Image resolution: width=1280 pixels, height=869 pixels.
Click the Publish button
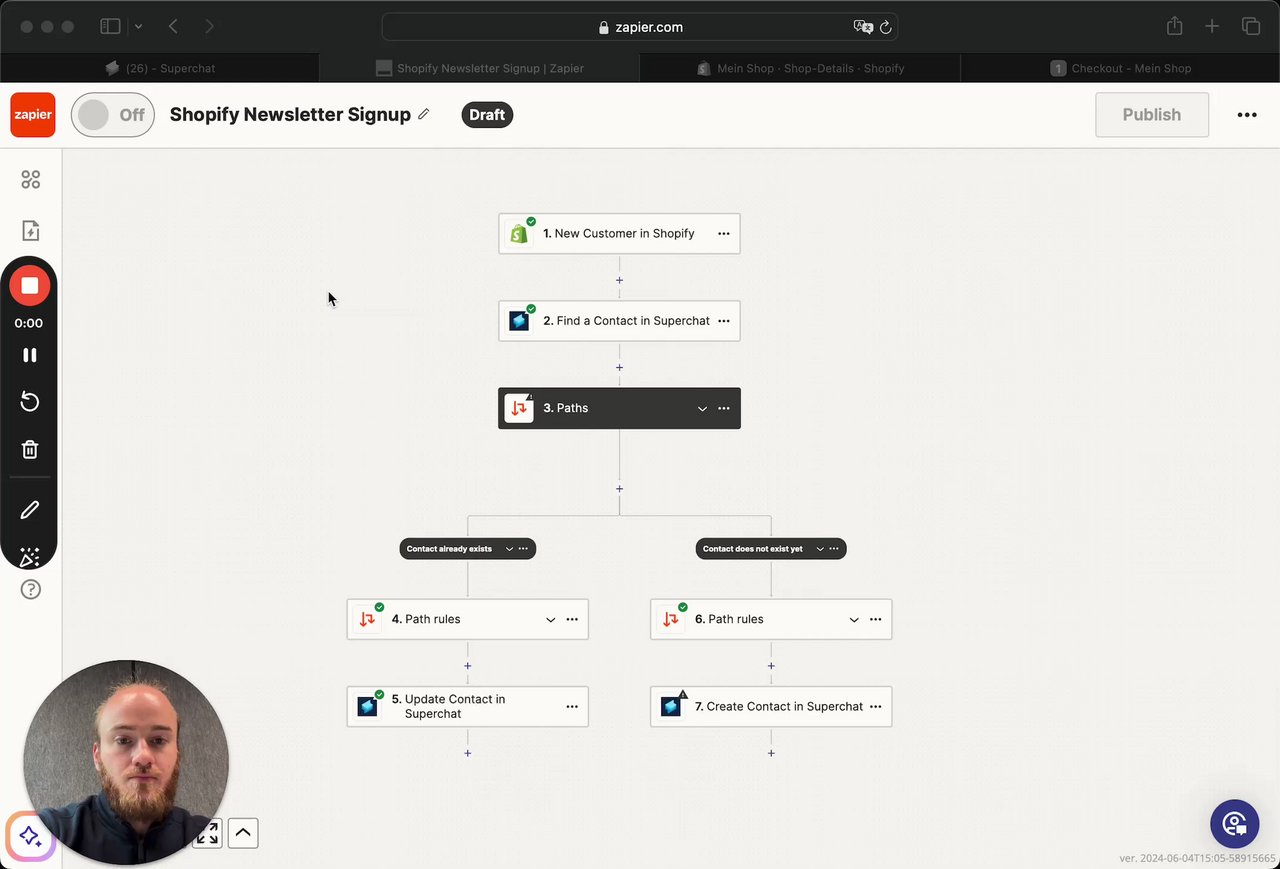point(1152,115)
